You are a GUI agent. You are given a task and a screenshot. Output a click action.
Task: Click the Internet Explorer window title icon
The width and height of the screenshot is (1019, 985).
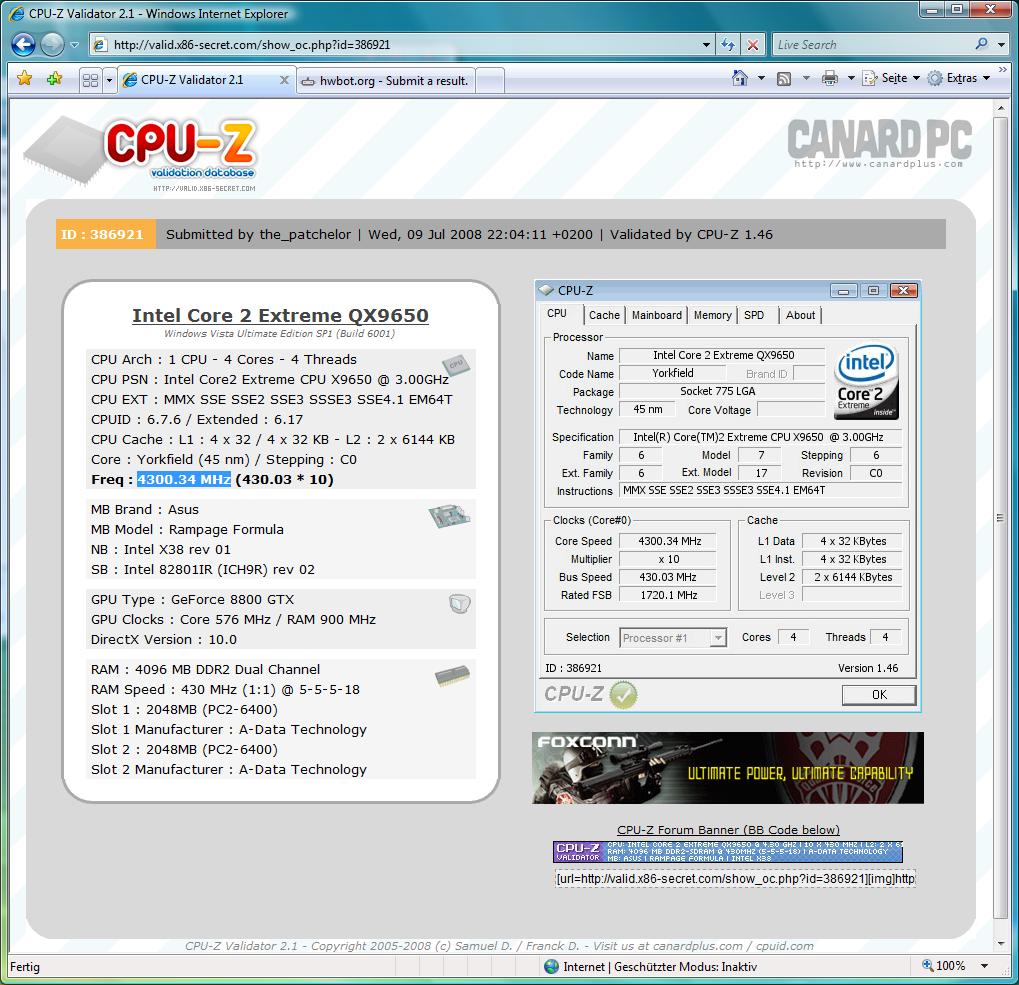click(18, 13)
